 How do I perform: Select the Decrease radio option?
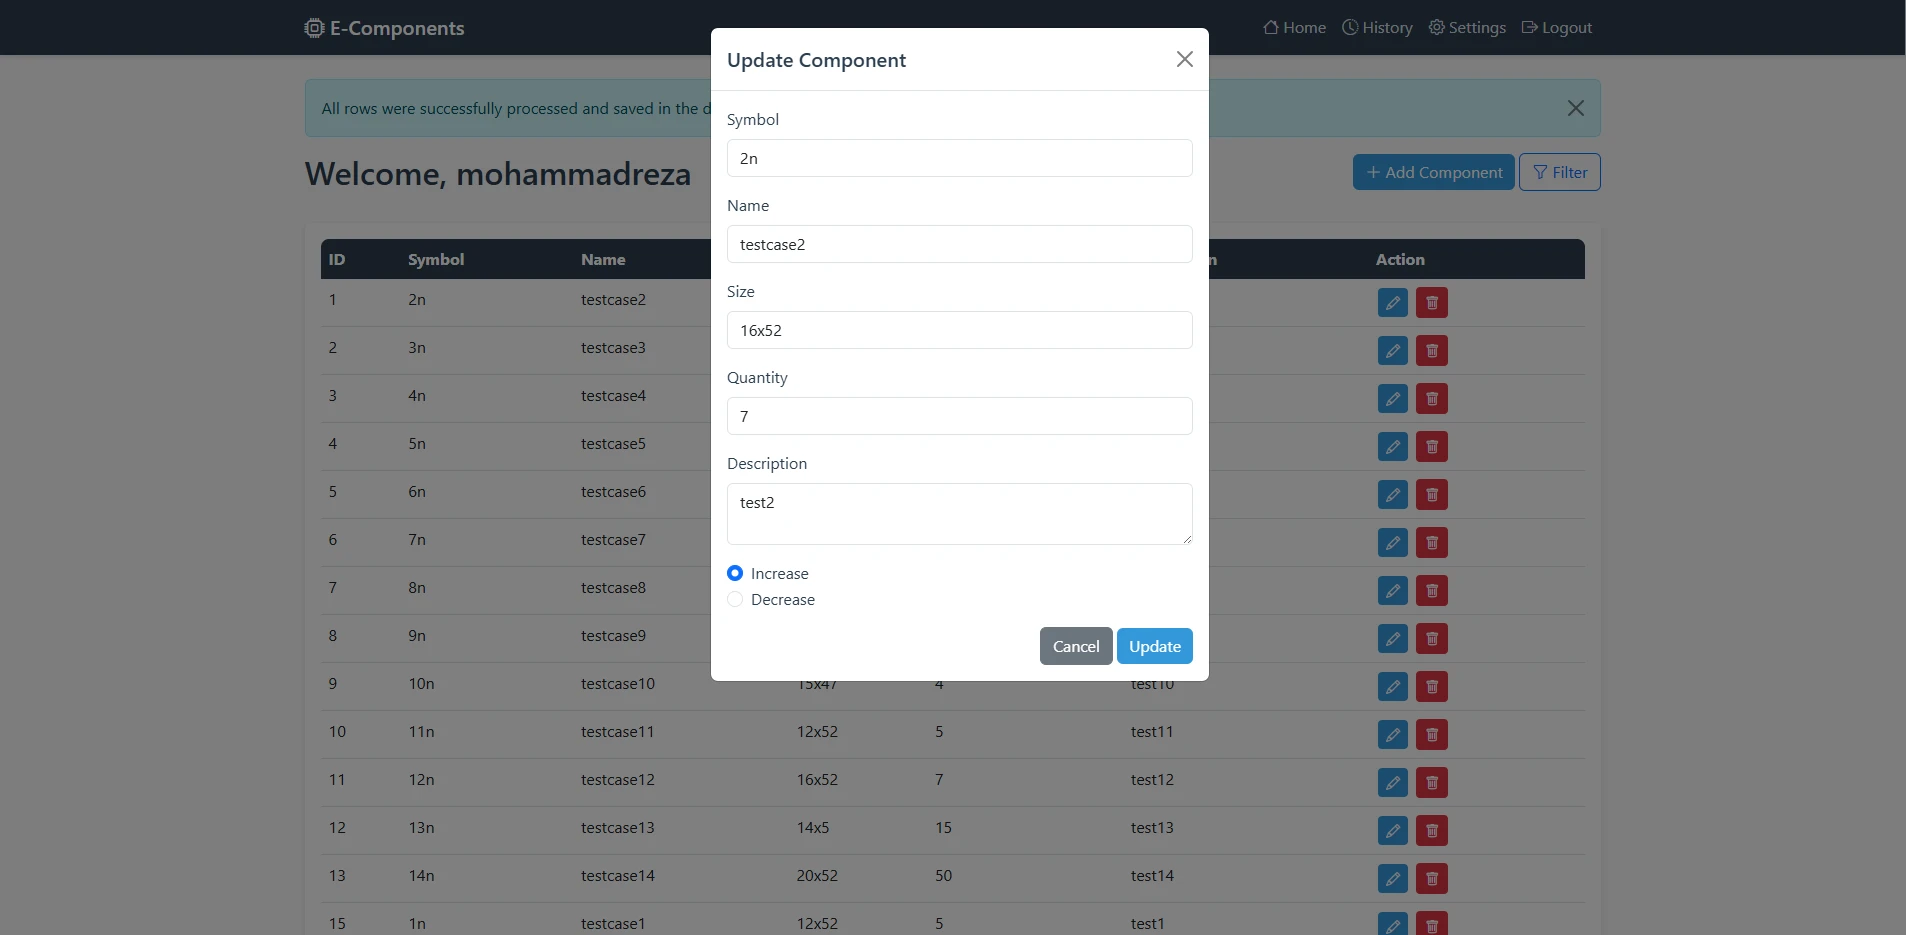[735, 599]
